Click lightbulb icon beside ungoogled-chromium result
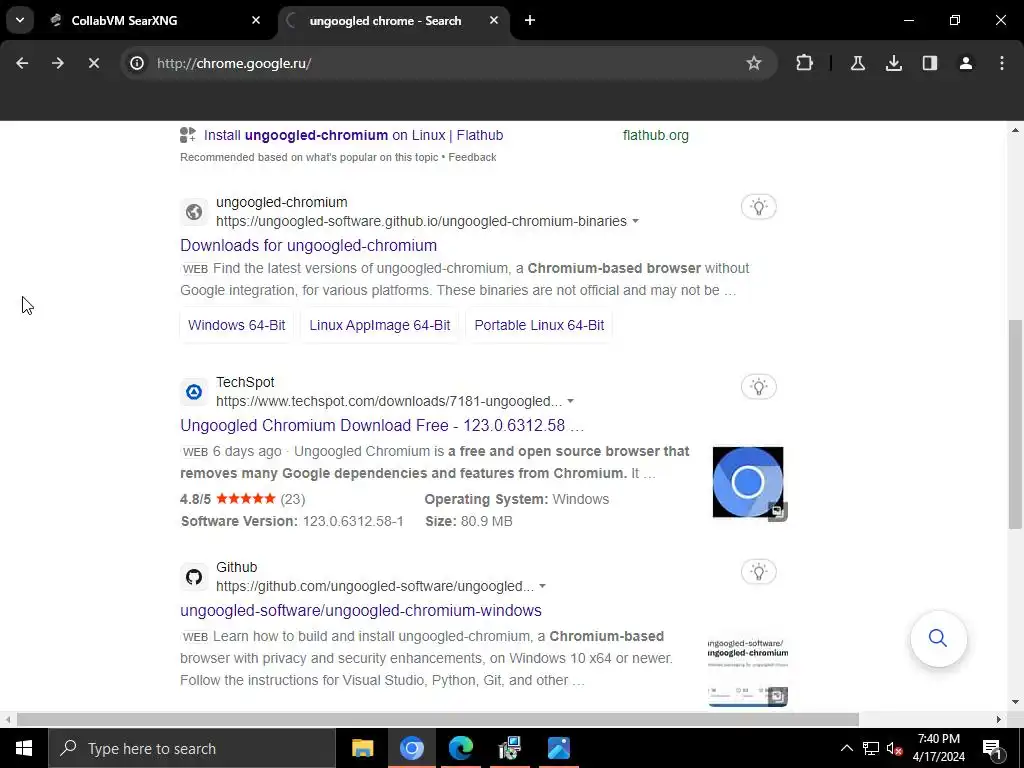Screen dimensions: 1024x768 tap(758, 207)
